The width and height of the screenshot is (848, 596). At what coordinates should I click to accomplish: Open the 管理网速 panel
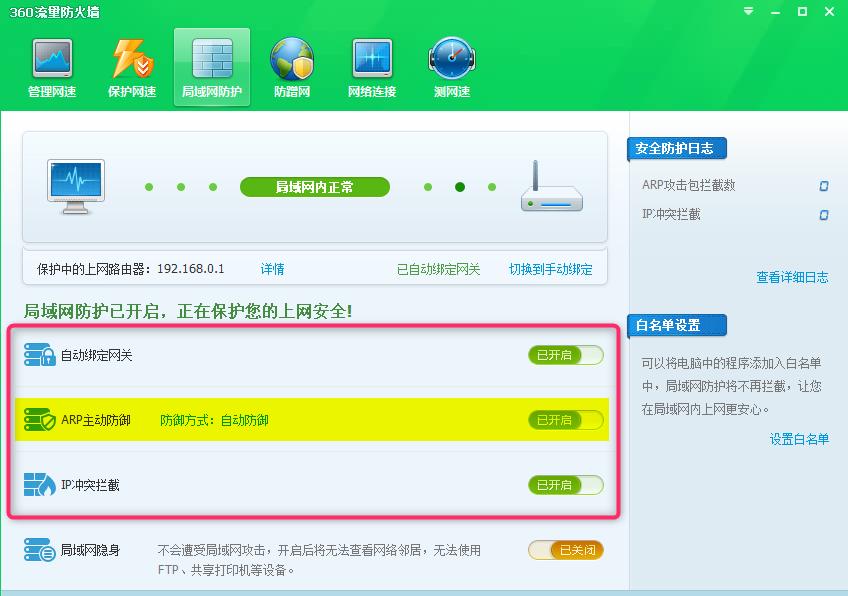[52, 66]
